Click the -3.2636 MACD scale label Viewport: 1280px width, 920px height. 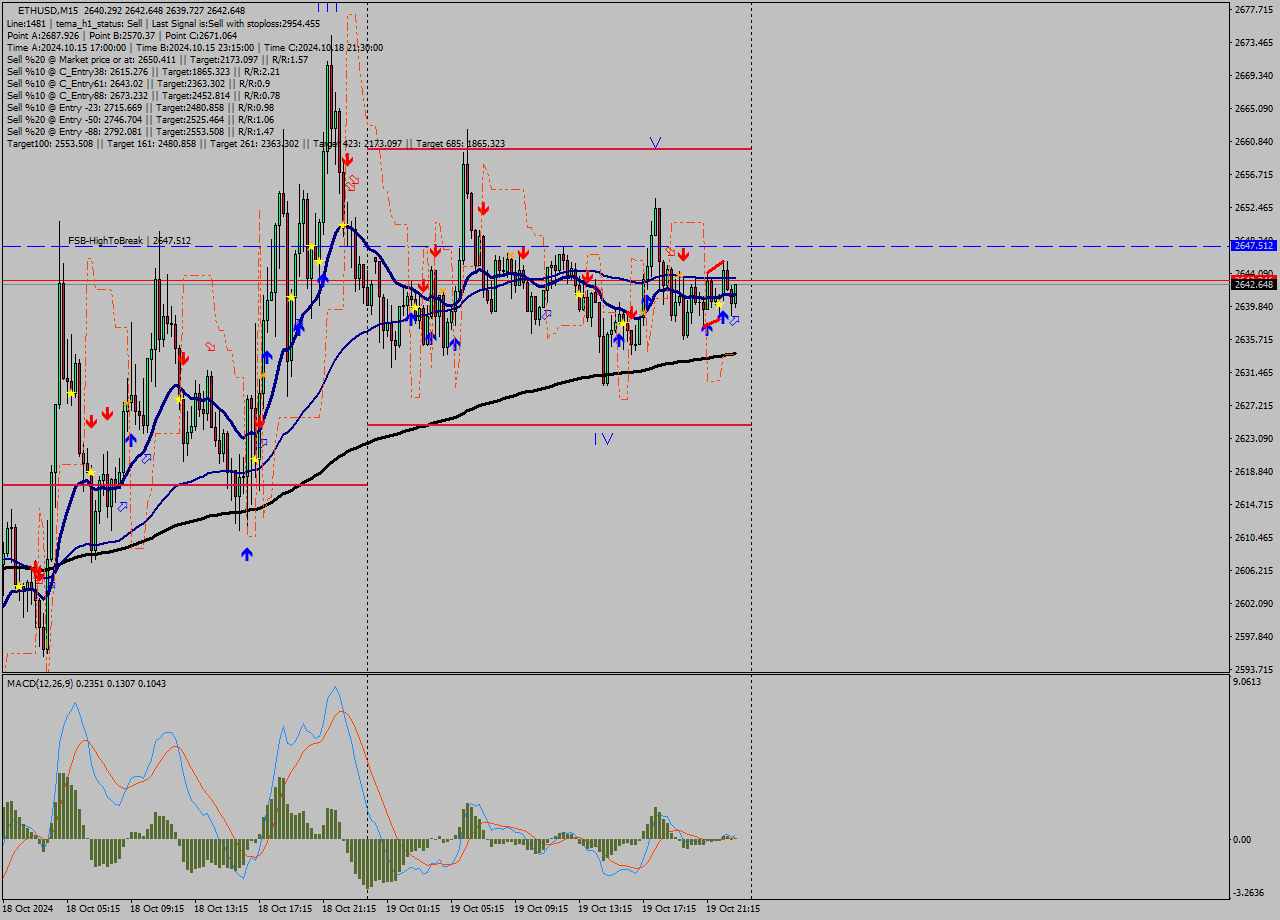click(x=1249, y=893)
